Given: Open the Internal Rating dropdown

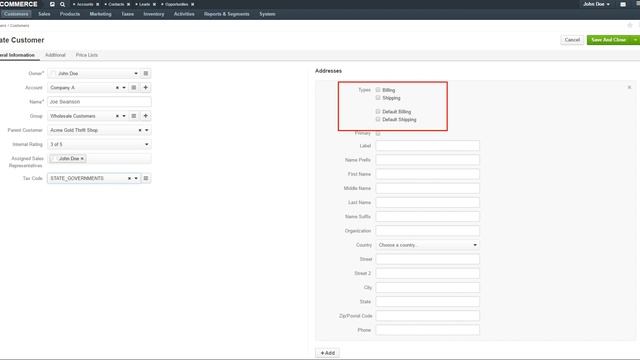Looking at the screenshot, I should pos(99,144).
